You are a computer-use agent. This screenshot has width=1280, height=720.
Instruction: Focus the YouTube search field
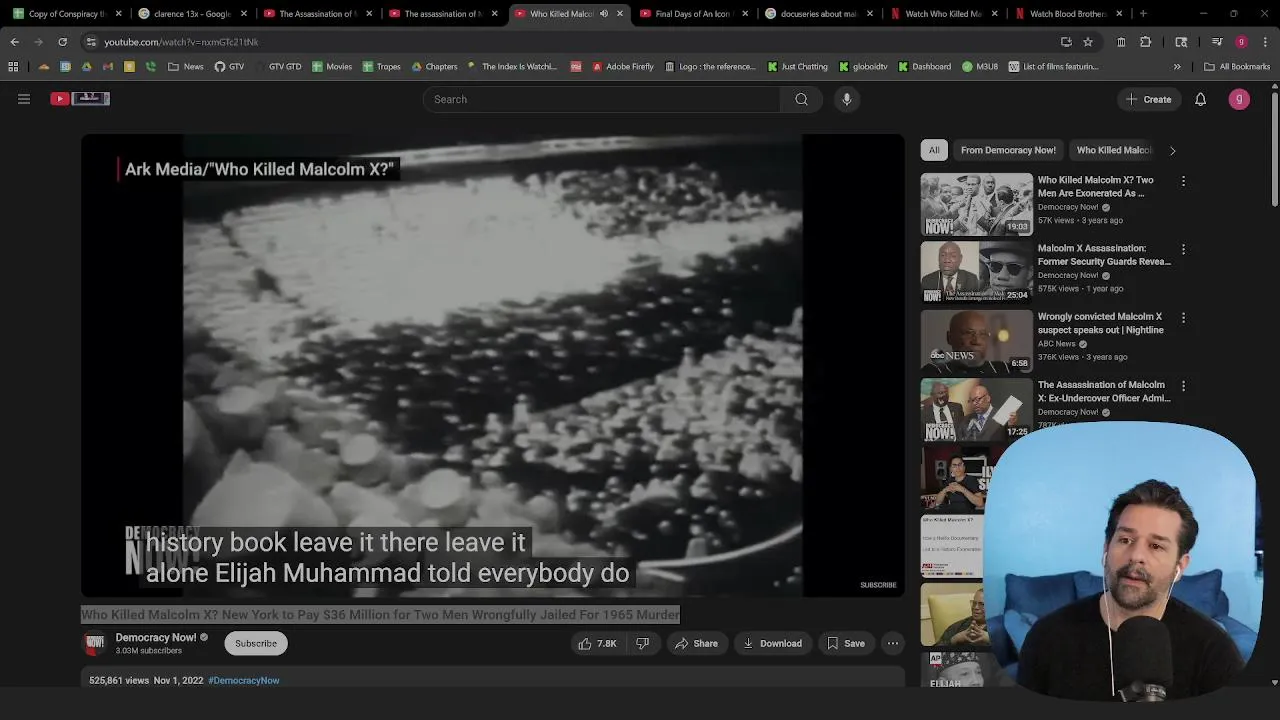coord(601,99)
